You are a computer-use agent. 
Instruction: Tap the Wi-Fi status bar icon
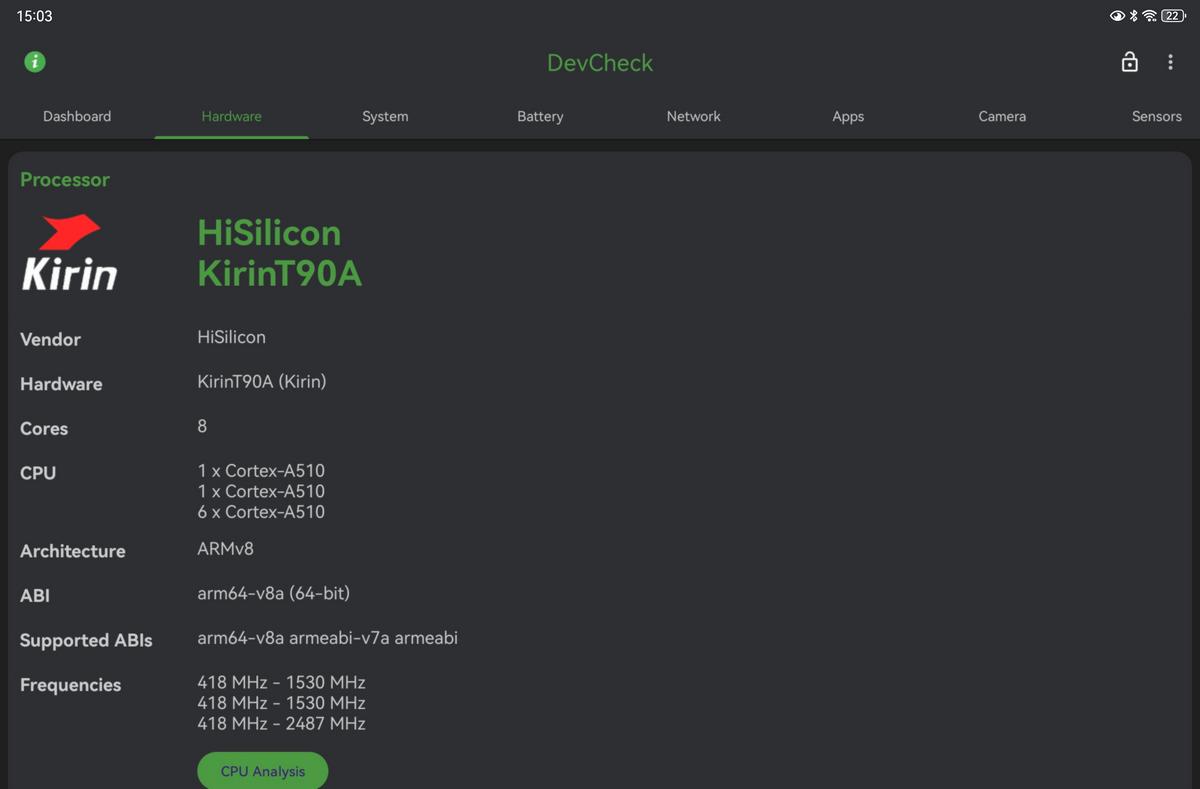[1150, 16]
